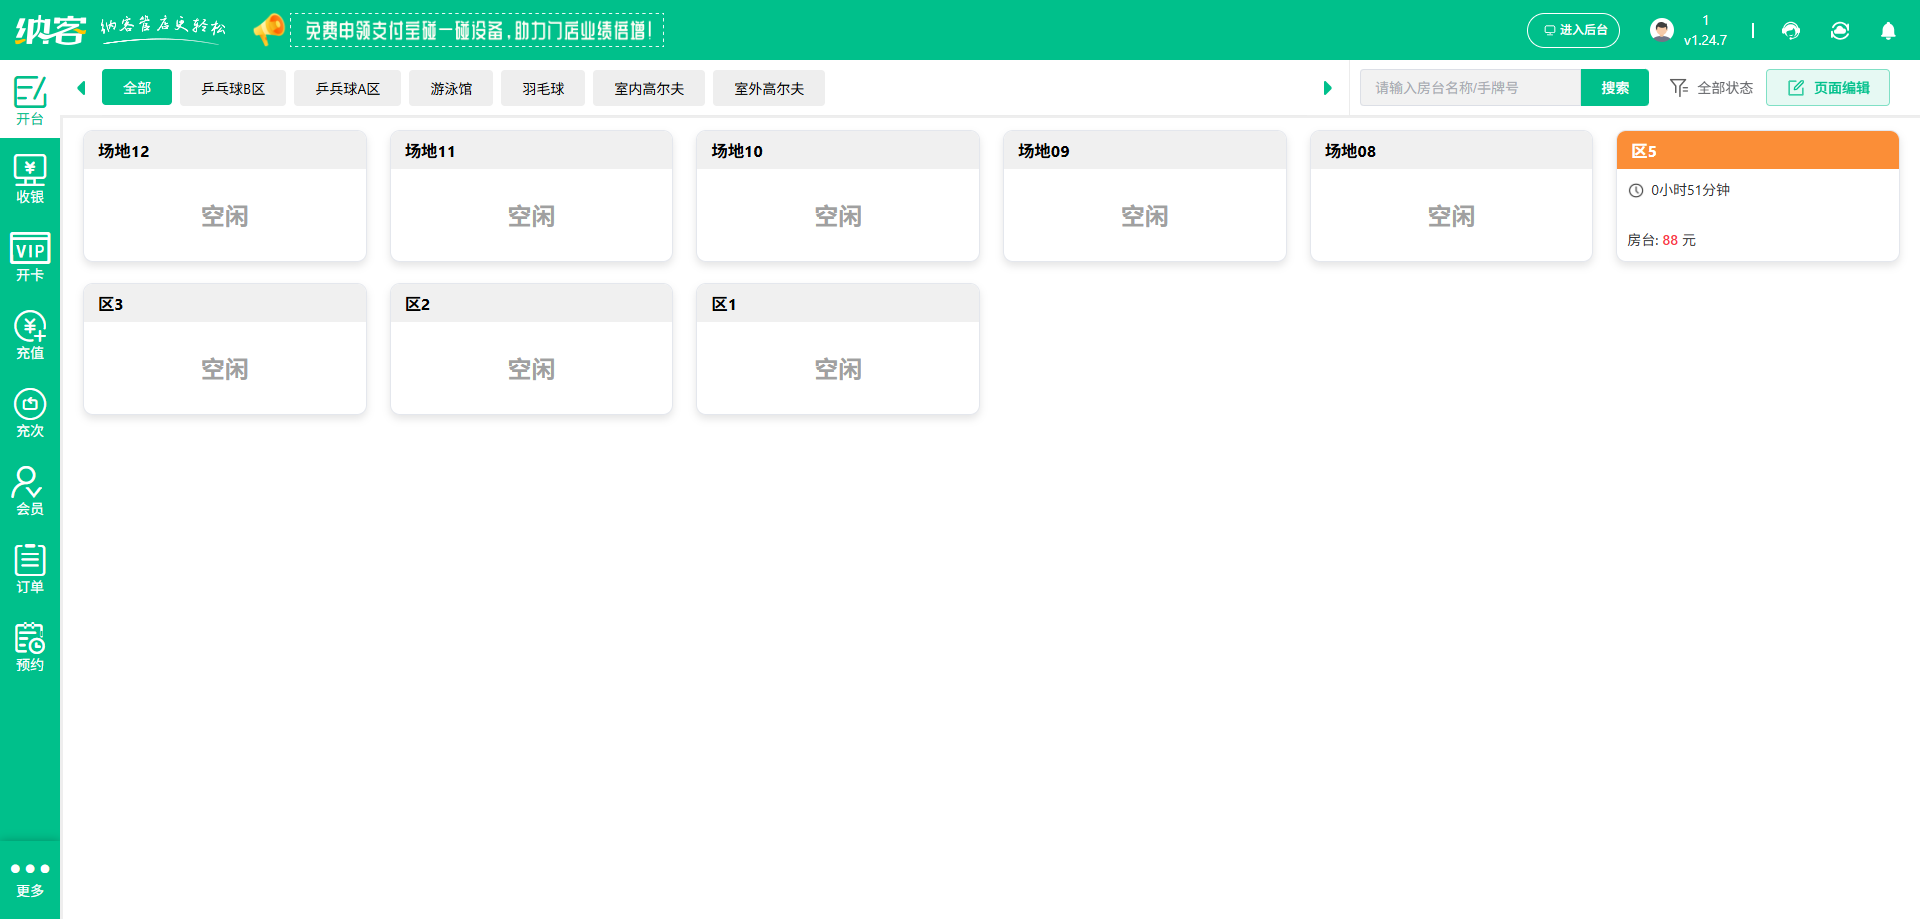Open the 预约 reservation sidebar icon
This screenshot has height=919, width=1920.
pos(30,647)
